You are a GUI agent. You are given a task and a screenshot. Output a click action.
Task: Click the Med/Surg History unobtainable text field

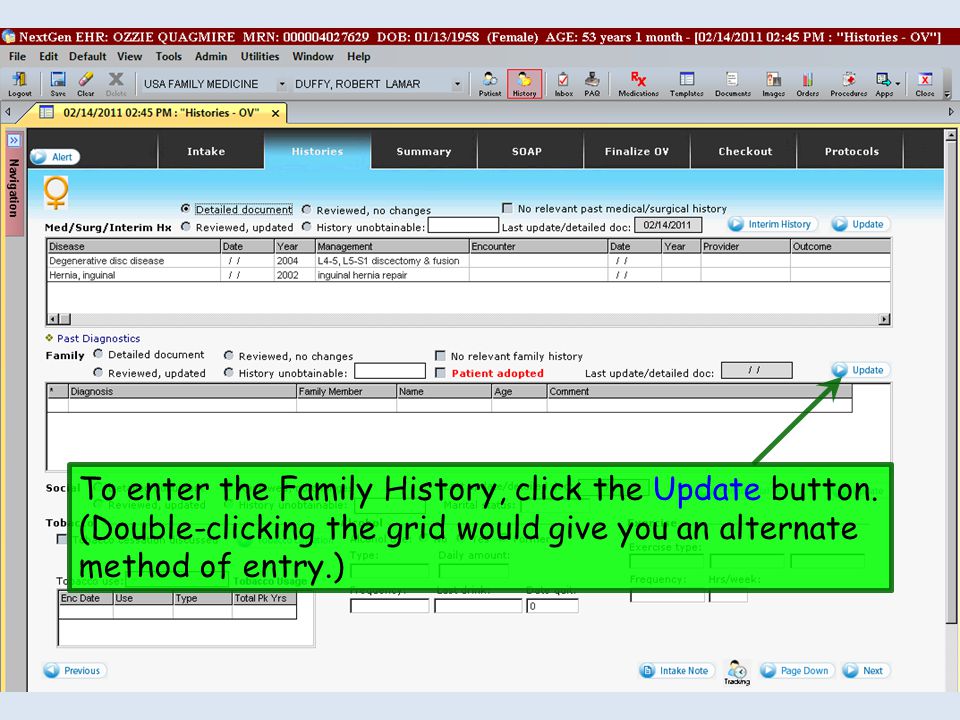coord(463,225)
